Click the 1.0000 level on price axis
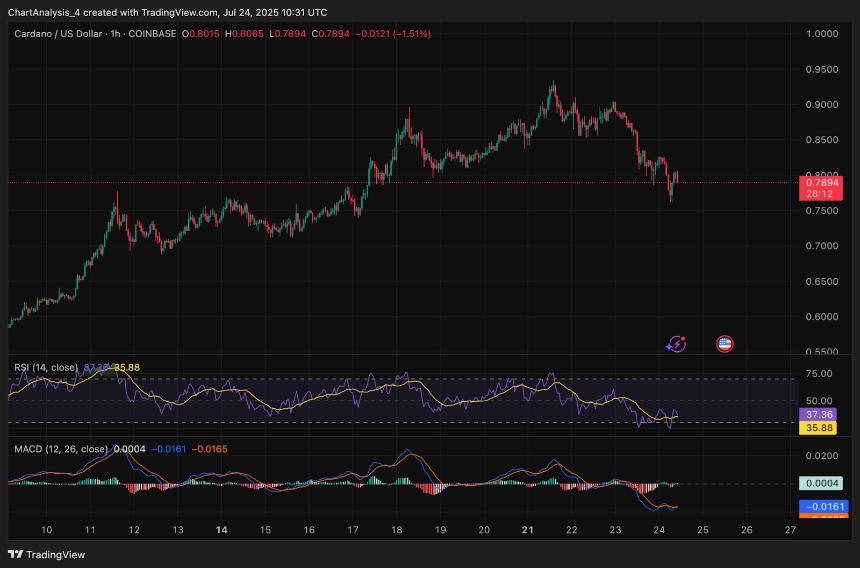This screenshot has height=568, width=860. tap(822, 34)
